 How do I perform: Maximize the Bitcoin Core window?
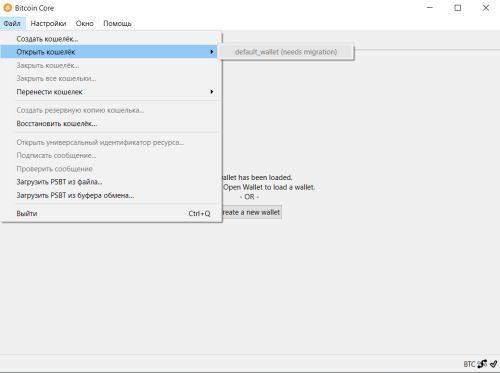pyautogui.click(x=458, y=8)
